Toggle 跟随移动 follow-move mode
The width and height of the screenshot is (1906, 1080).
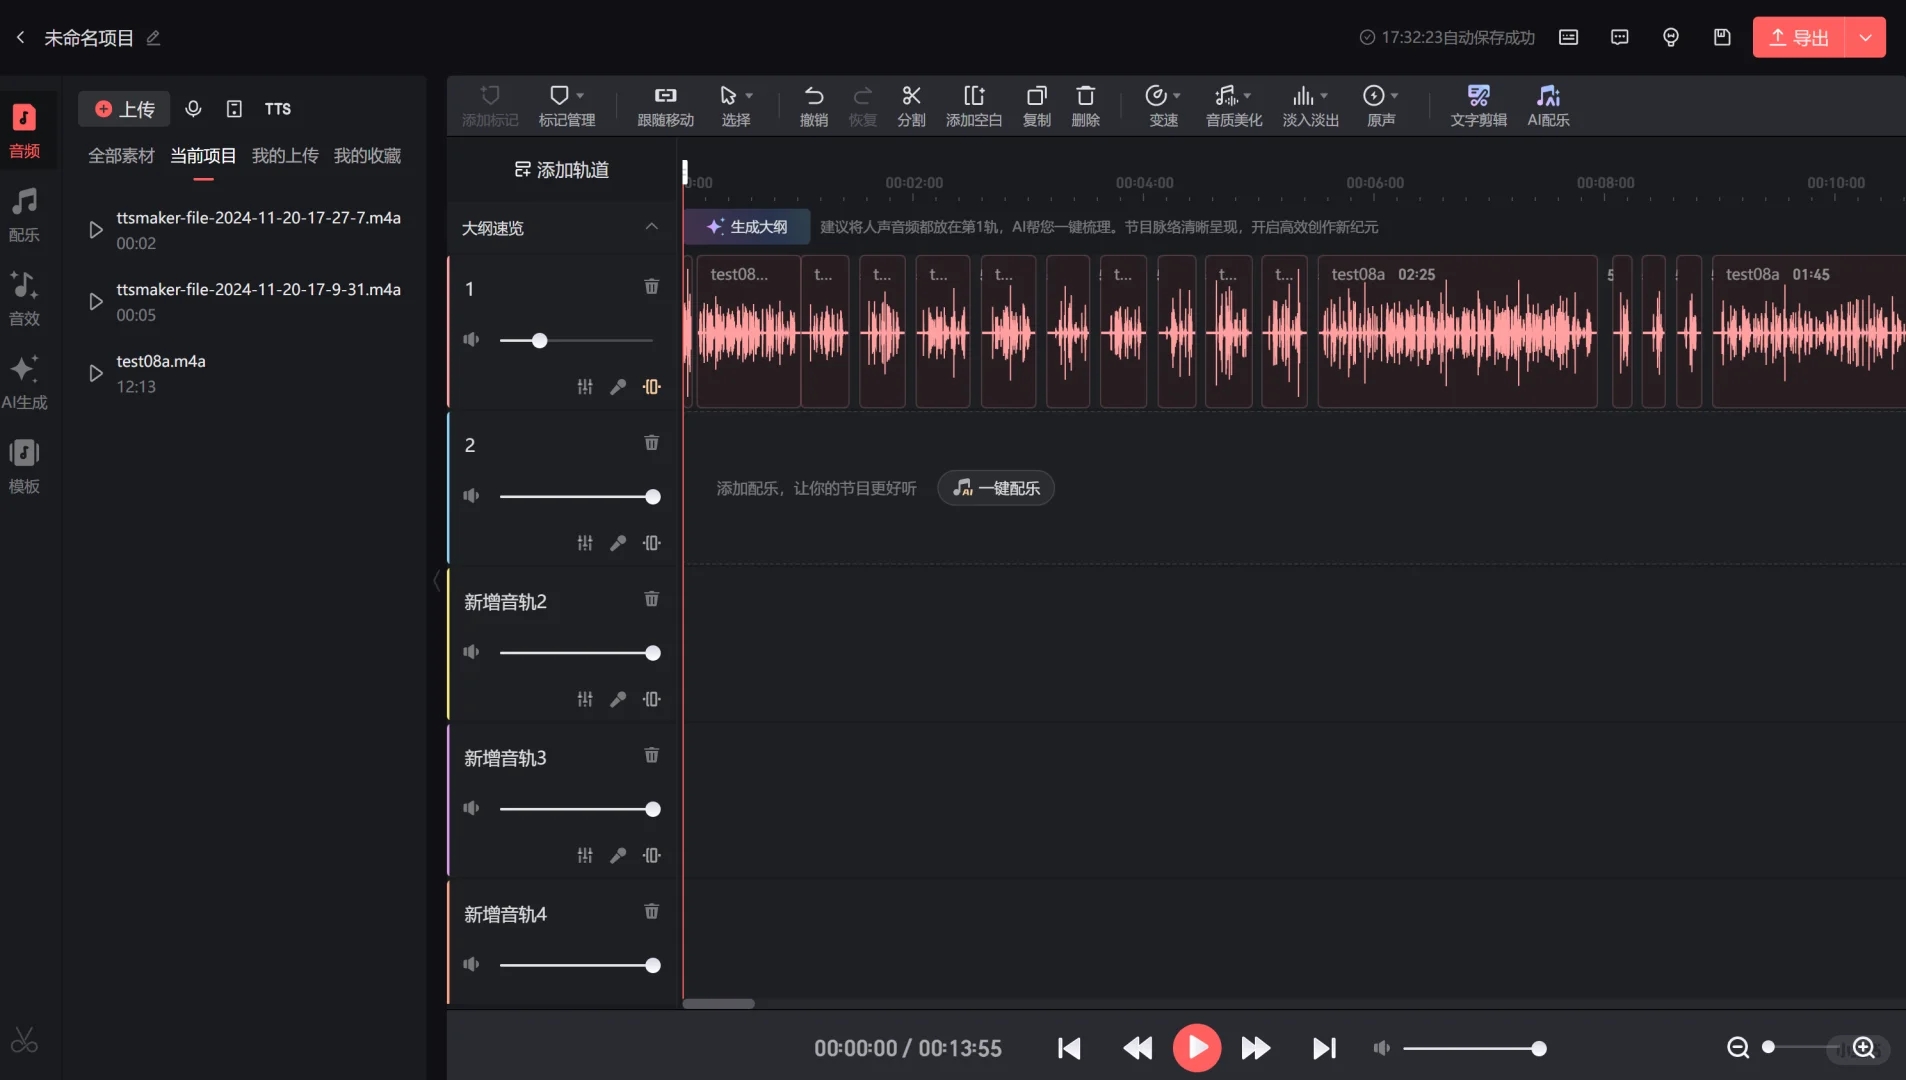(665, 106)
